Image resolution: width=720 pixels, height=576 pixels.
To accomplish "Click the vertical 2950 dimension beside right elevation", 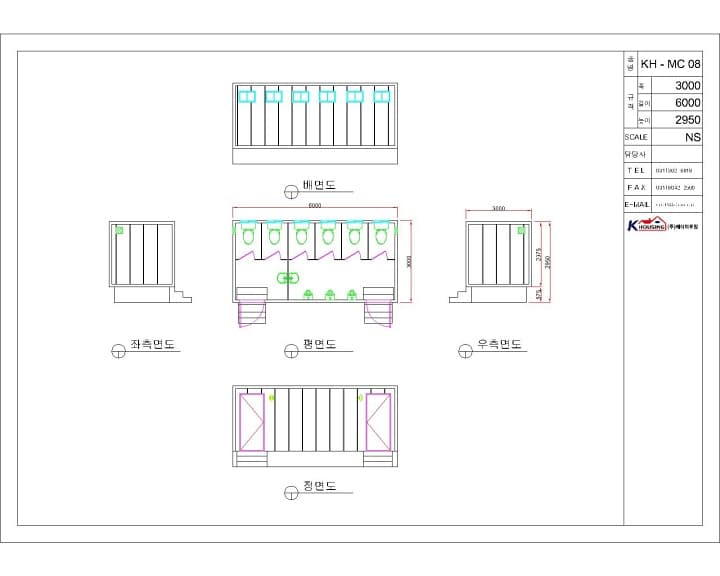I will point(547,262).
